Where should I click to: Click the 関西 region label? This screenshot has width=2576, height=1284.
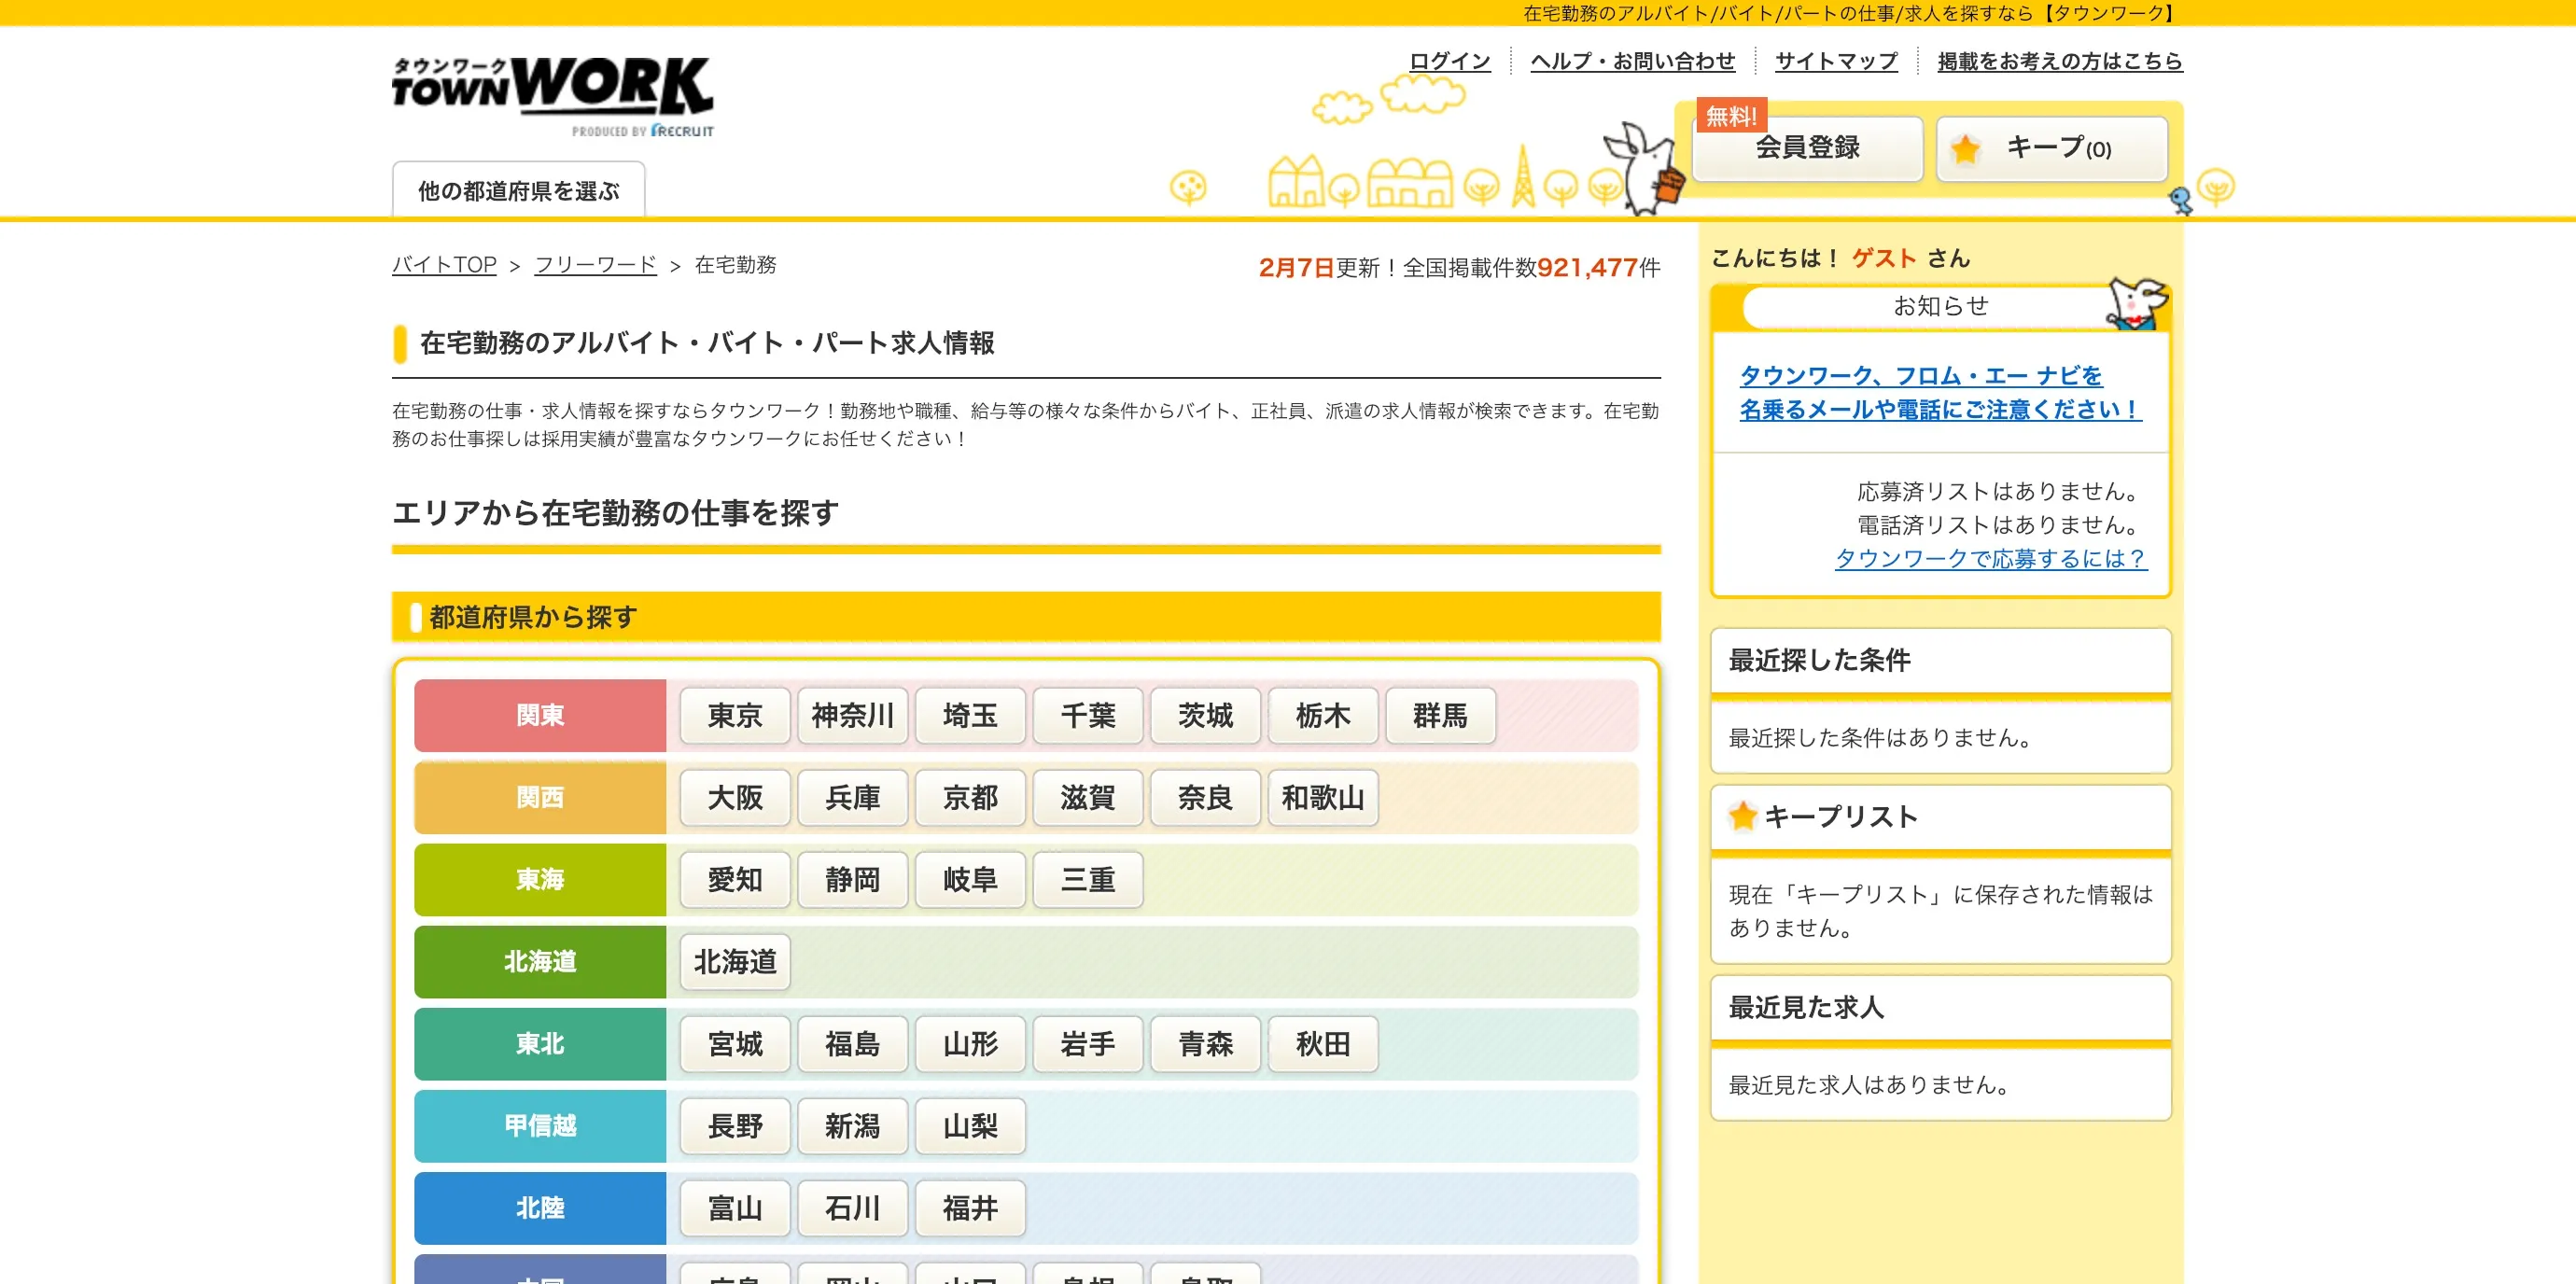point(540,797)
